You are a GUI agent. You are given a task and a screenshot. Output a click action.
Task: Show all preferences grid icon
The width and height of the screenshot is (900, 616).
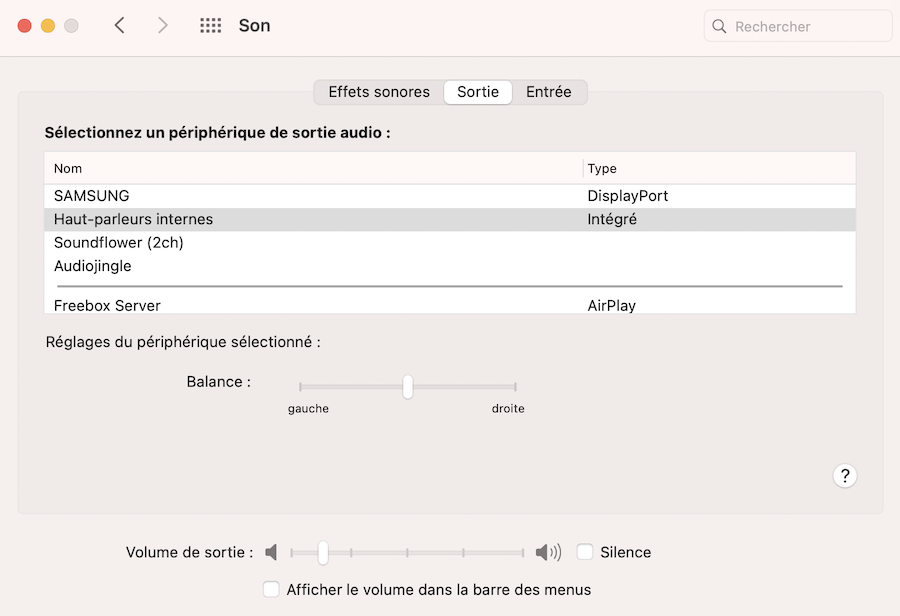[x=210, y=26]
